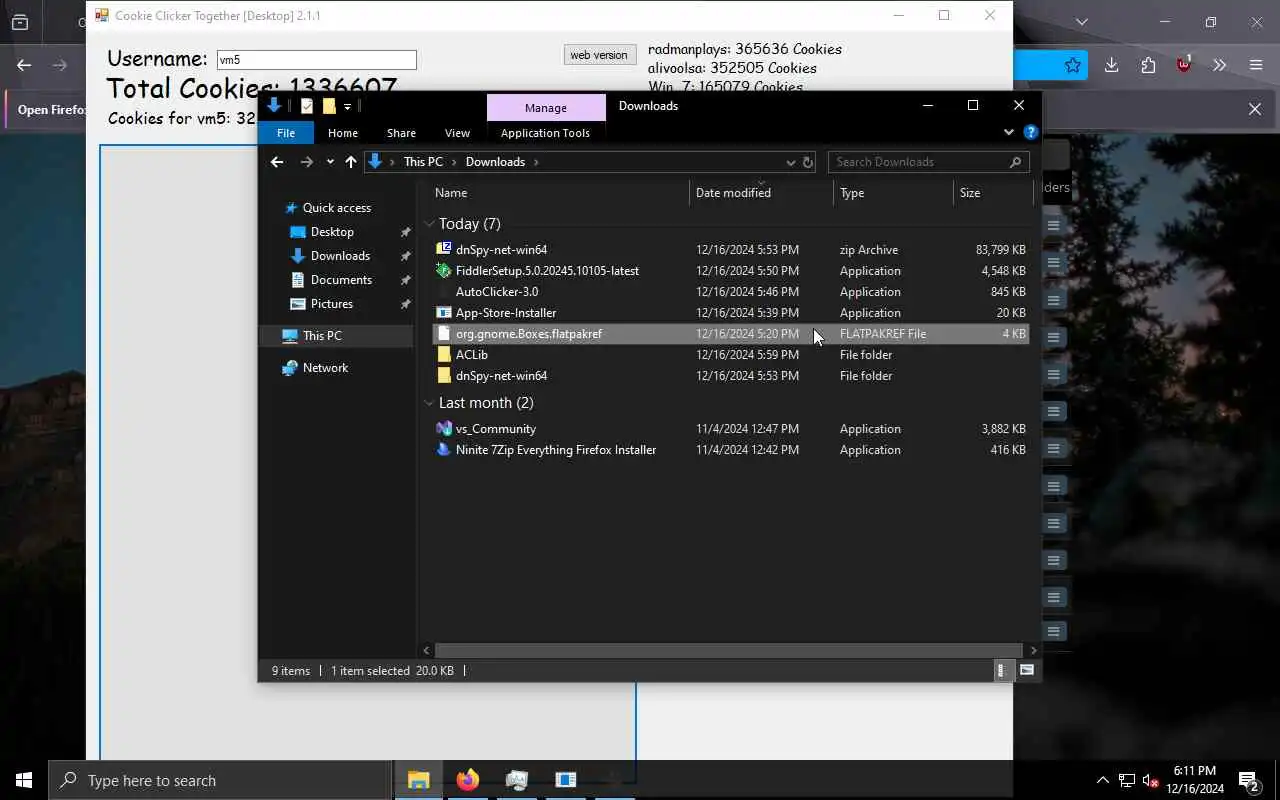
Task: Go up one folder level
Action: 351,162
